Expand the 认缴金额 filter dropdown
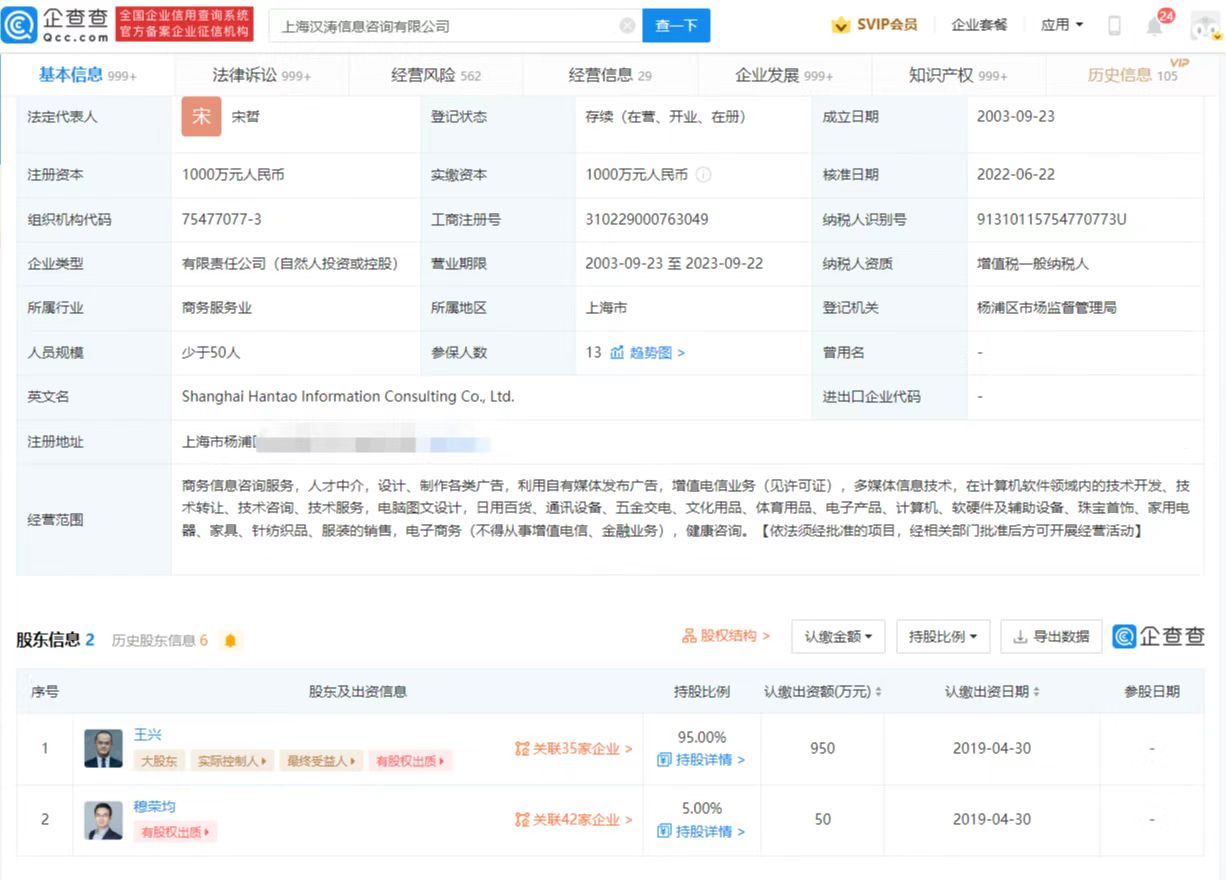This screenshot has height=880, width=1226. (838, 637)
